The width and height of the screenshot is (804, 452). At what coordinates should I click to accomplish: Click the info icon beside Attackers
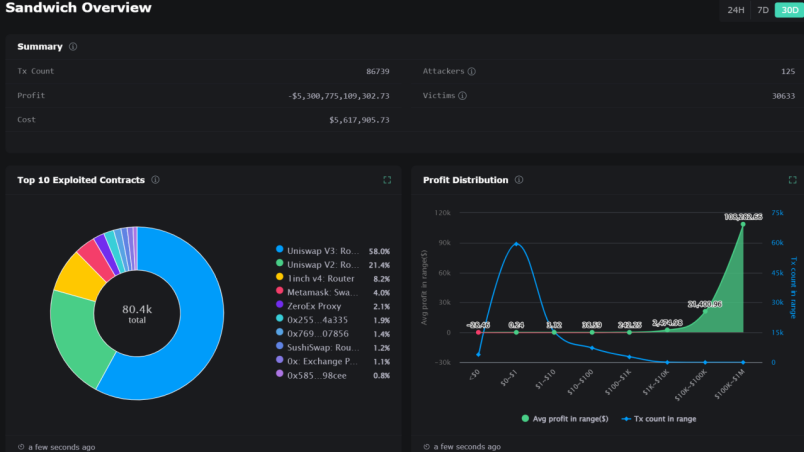pos(472,71)
